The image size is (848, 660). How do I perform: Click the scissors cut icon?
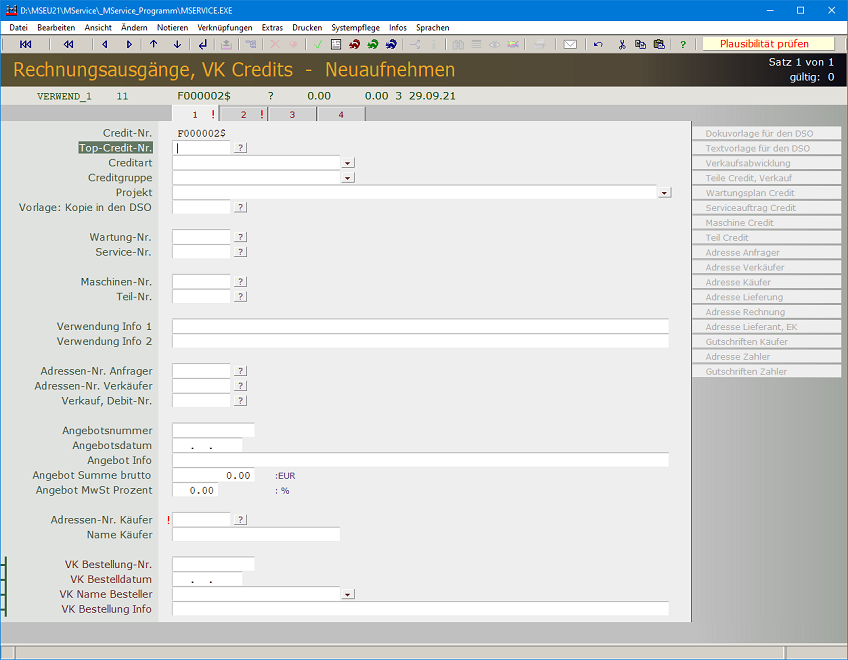pyautogui.click(x=622, y=44)
